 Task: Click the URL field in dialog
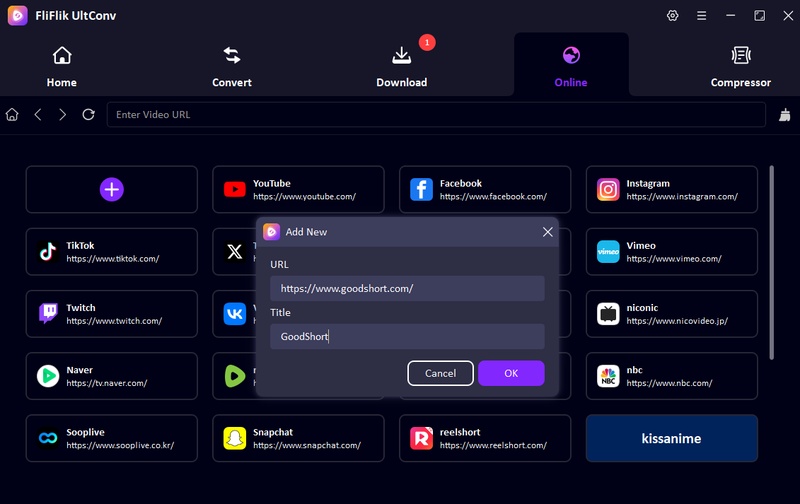pos(407,289)
